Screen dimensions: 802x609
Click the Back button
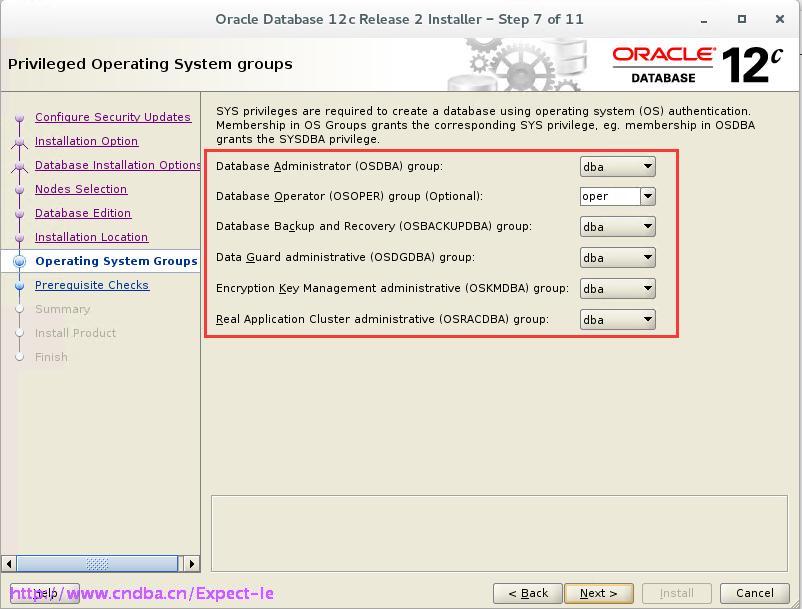(528, 593)
